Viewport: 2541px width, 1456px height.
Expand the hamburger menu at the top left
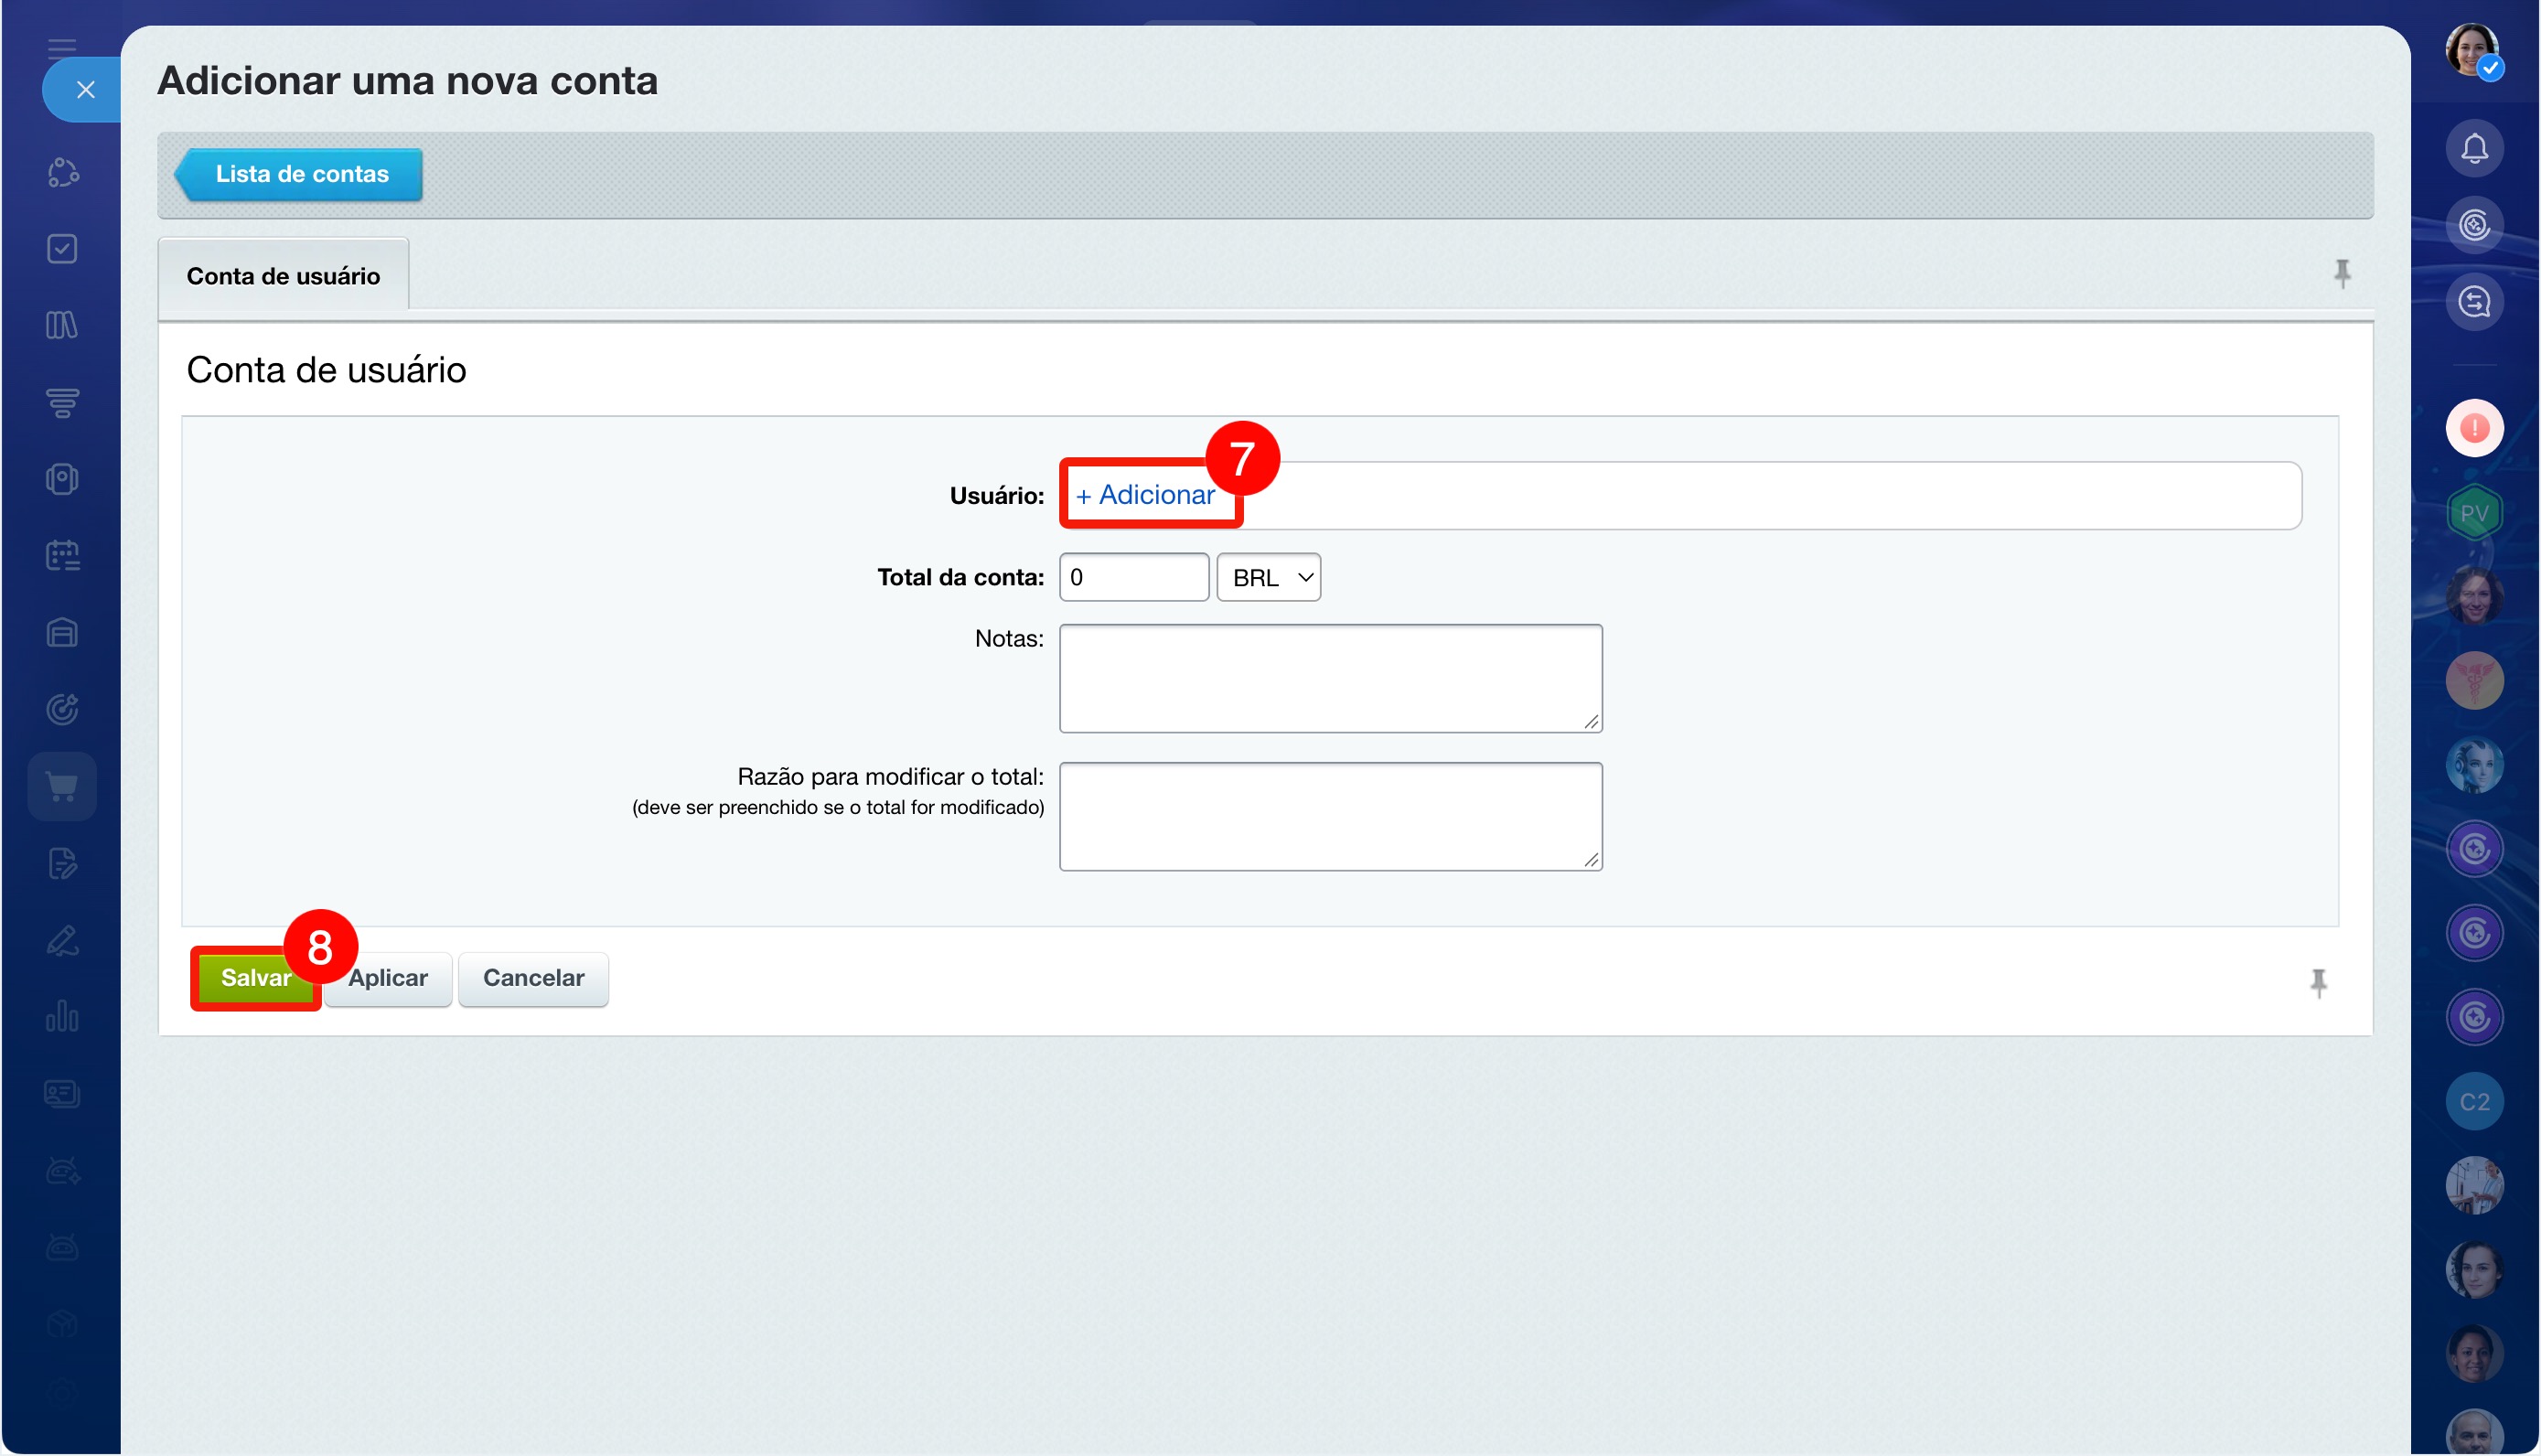[62, 47]
